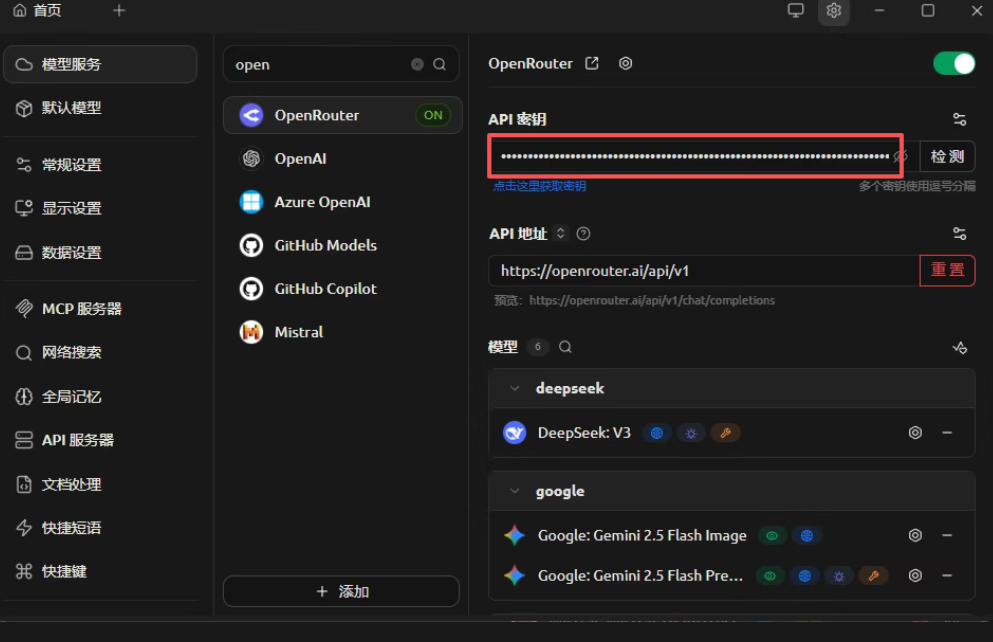The height and width of the screenshot is (642, 993).
Task: Open settings for Gemini 2.5 Flash Pre...
Action: pyautogui.click(x=915, y=576)
